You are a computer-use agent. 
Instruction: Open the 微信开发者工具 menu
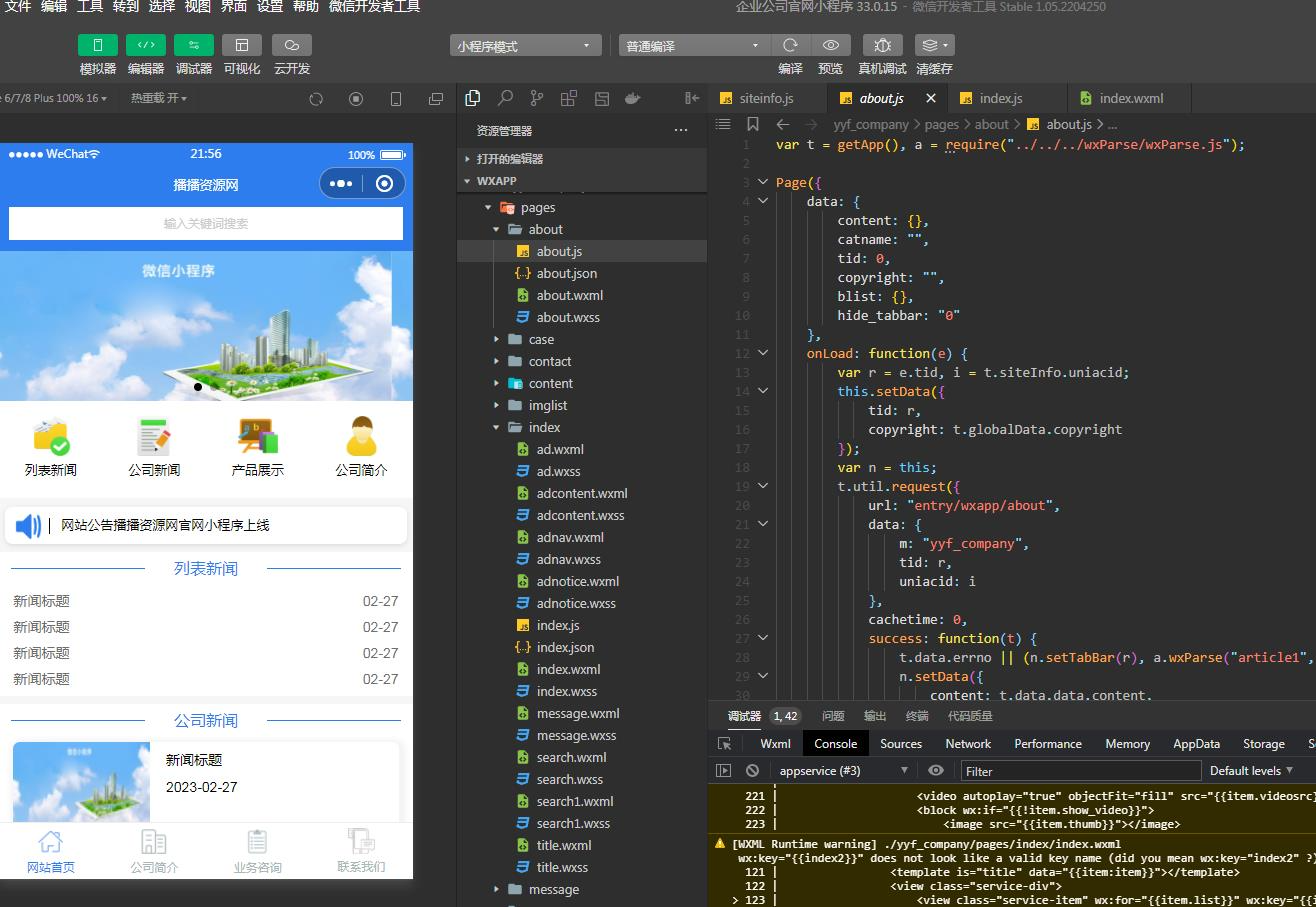click(x=374, y=7)
